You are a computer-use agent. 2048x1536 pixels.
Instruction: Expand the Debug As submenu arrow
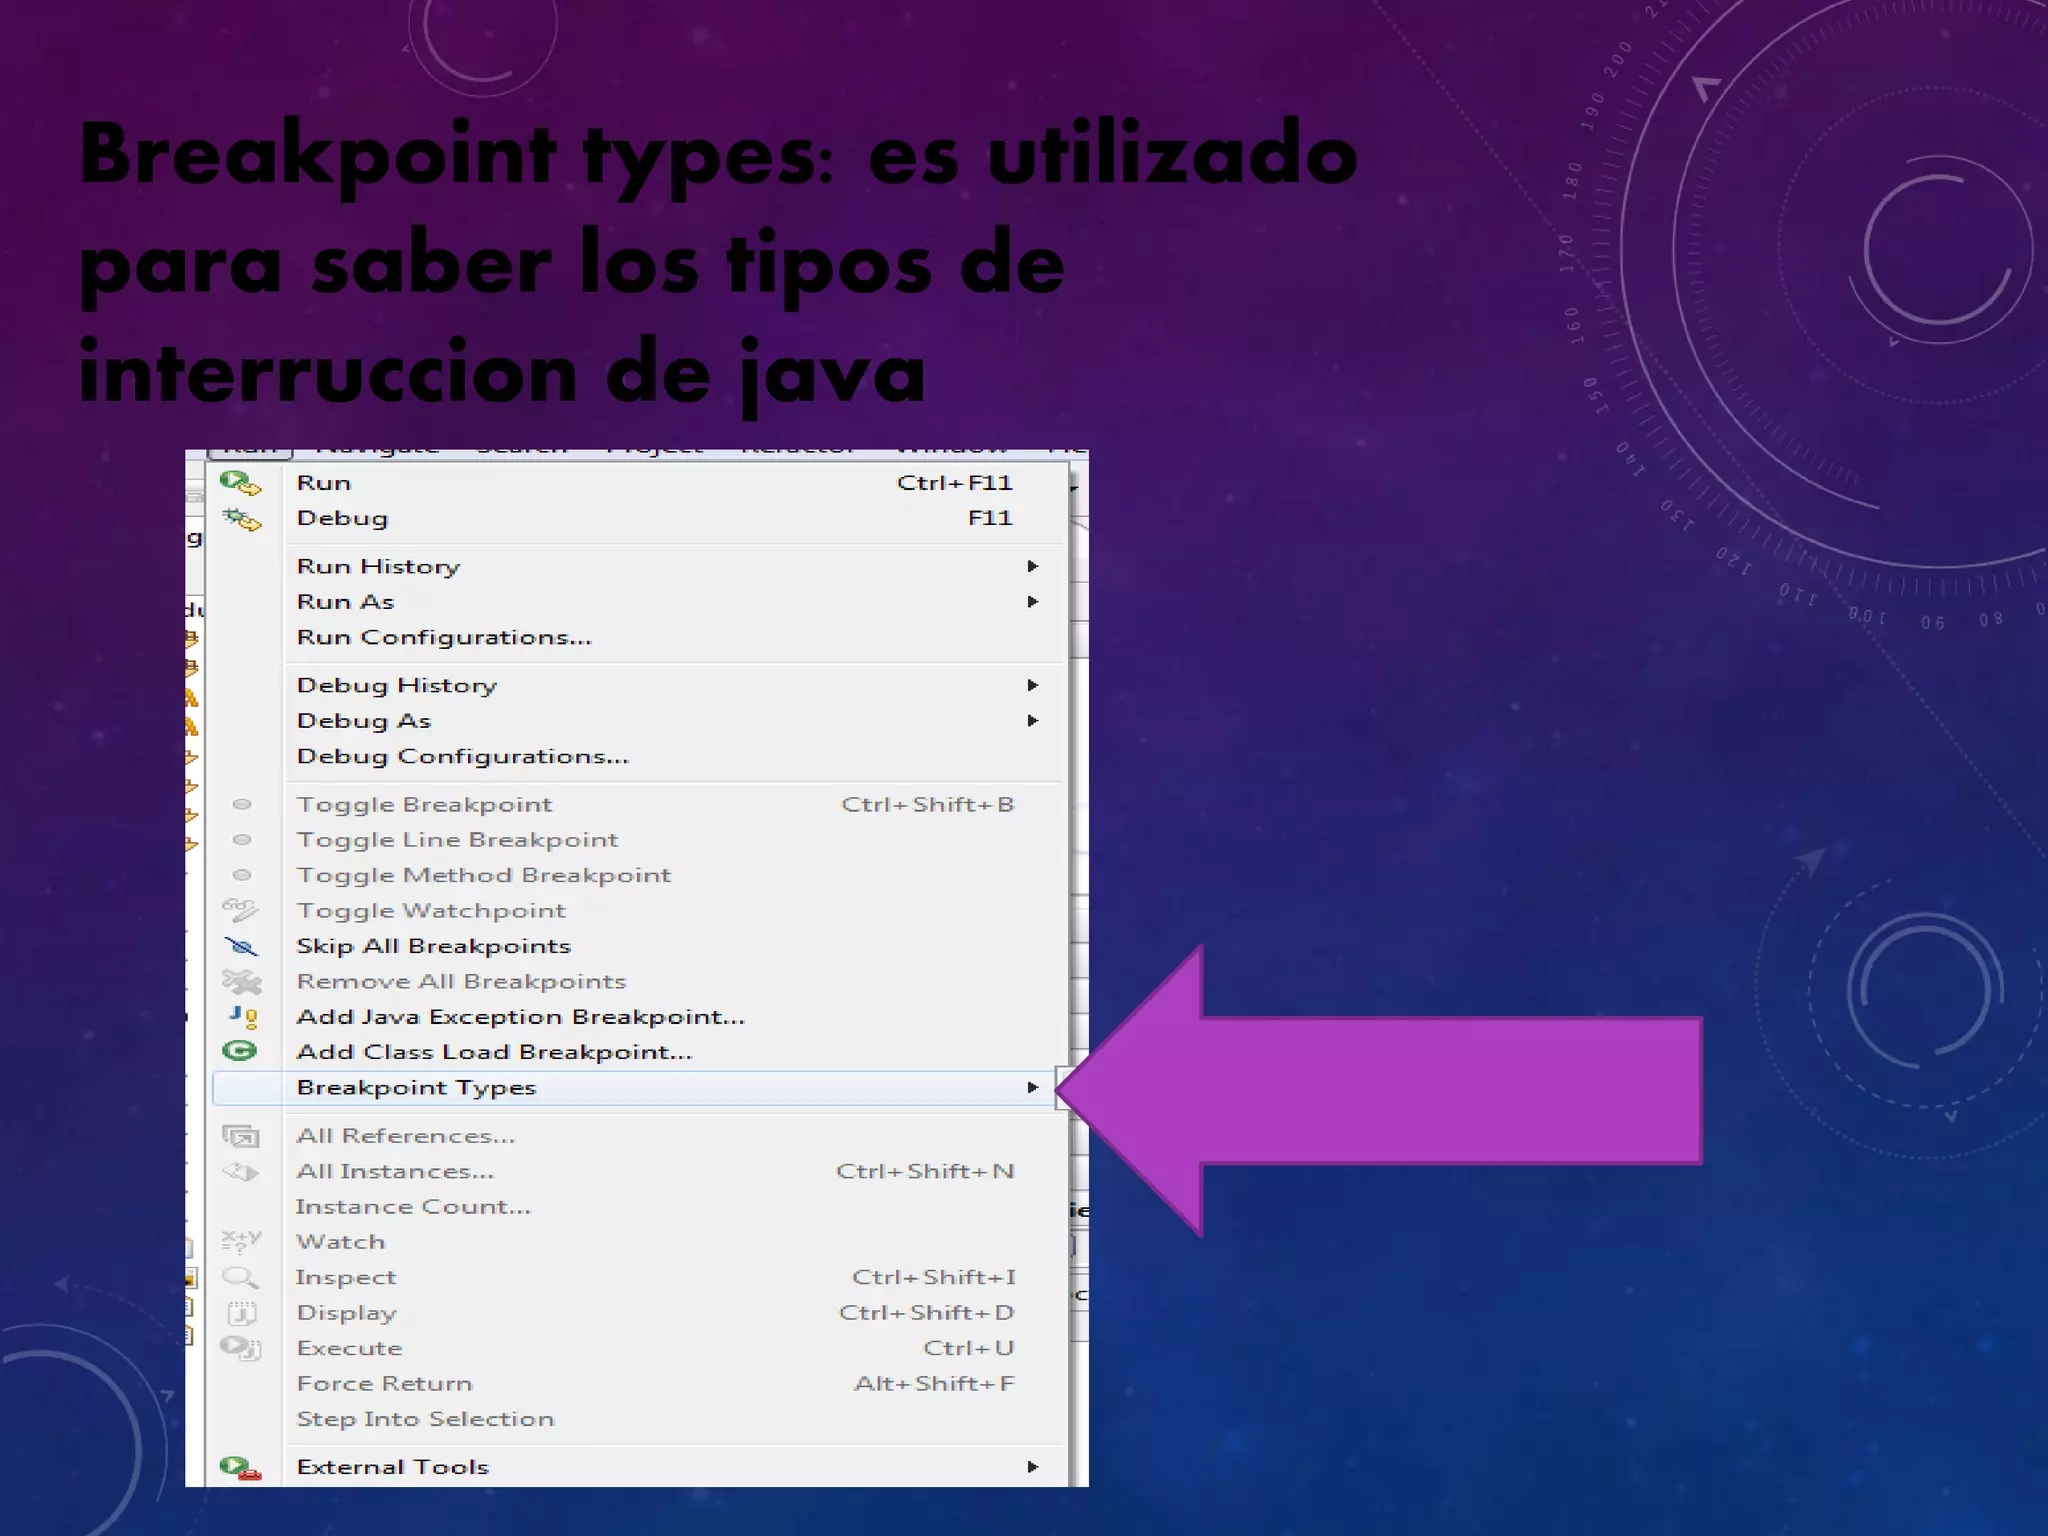coord(1033,720)
